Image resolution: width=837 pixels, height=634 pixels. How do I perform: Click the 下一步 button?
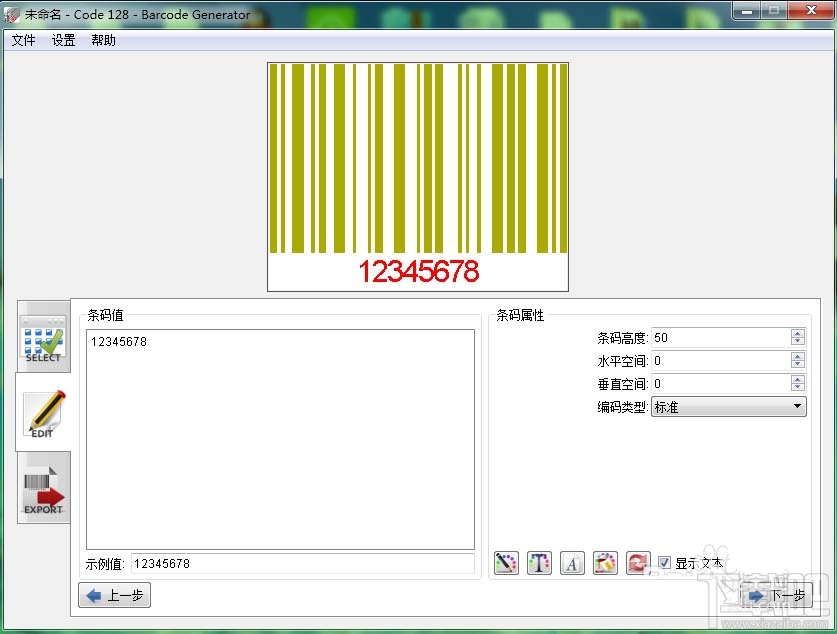point(777,595)
